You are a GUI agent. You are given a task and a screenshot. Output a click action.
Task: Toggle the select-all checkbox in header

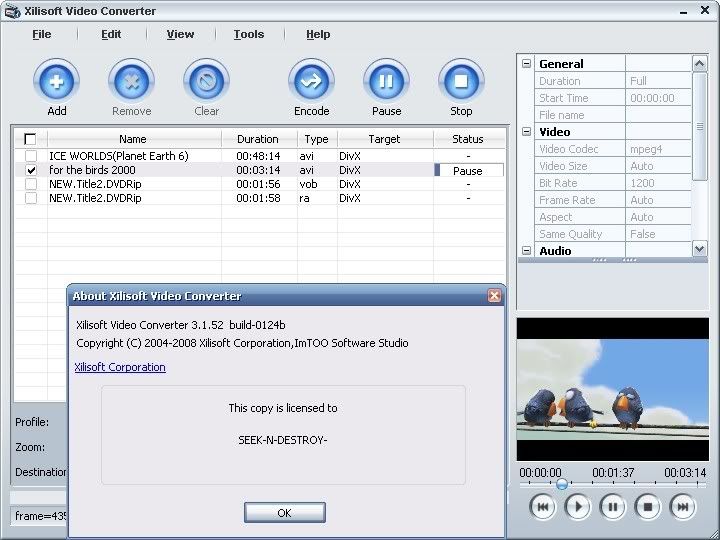click(30, 139)
